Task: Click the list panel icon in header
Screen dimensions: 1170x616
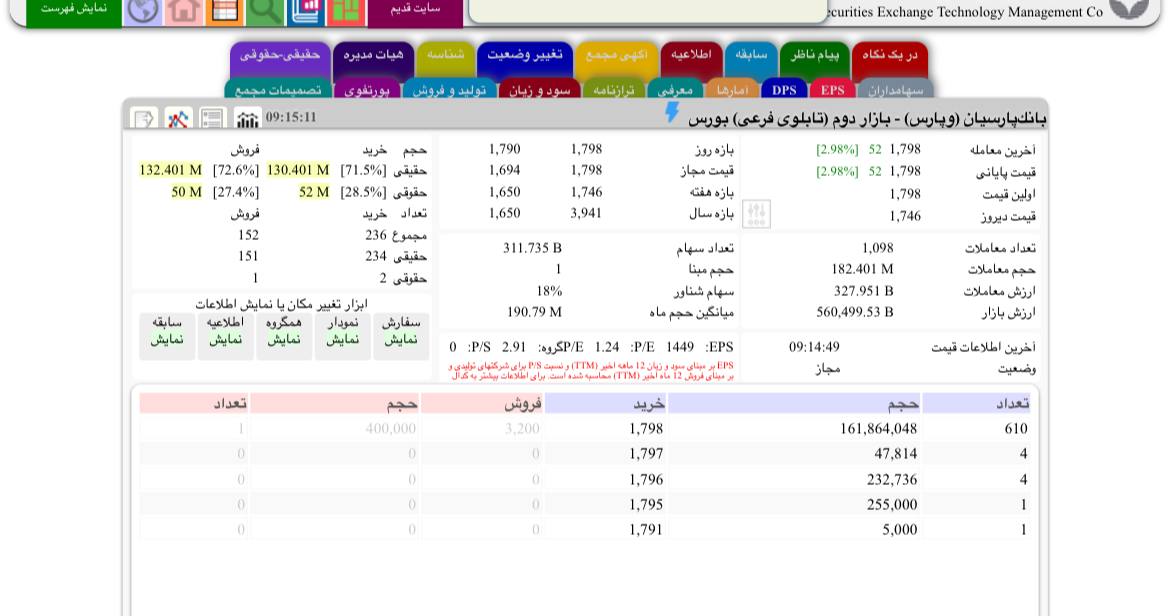Action: click(212, 119)
